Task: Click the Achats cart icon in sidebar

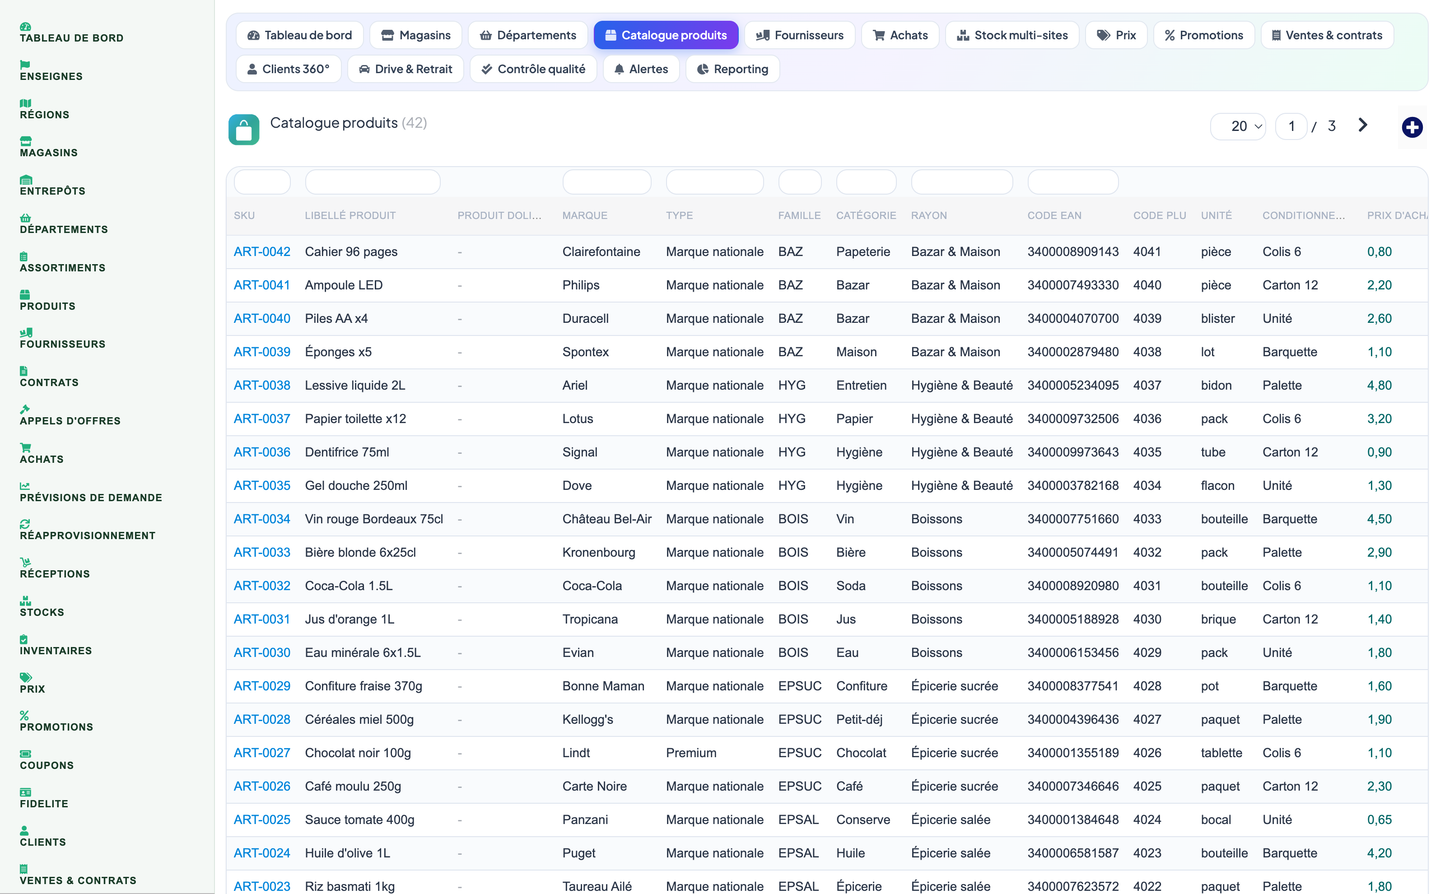Action: click(25, 448)
